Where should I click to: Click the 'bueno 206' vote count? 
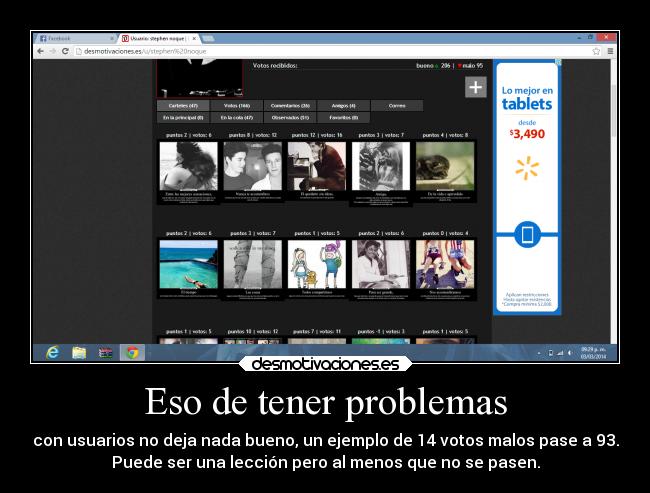click(x=433, y=66)
